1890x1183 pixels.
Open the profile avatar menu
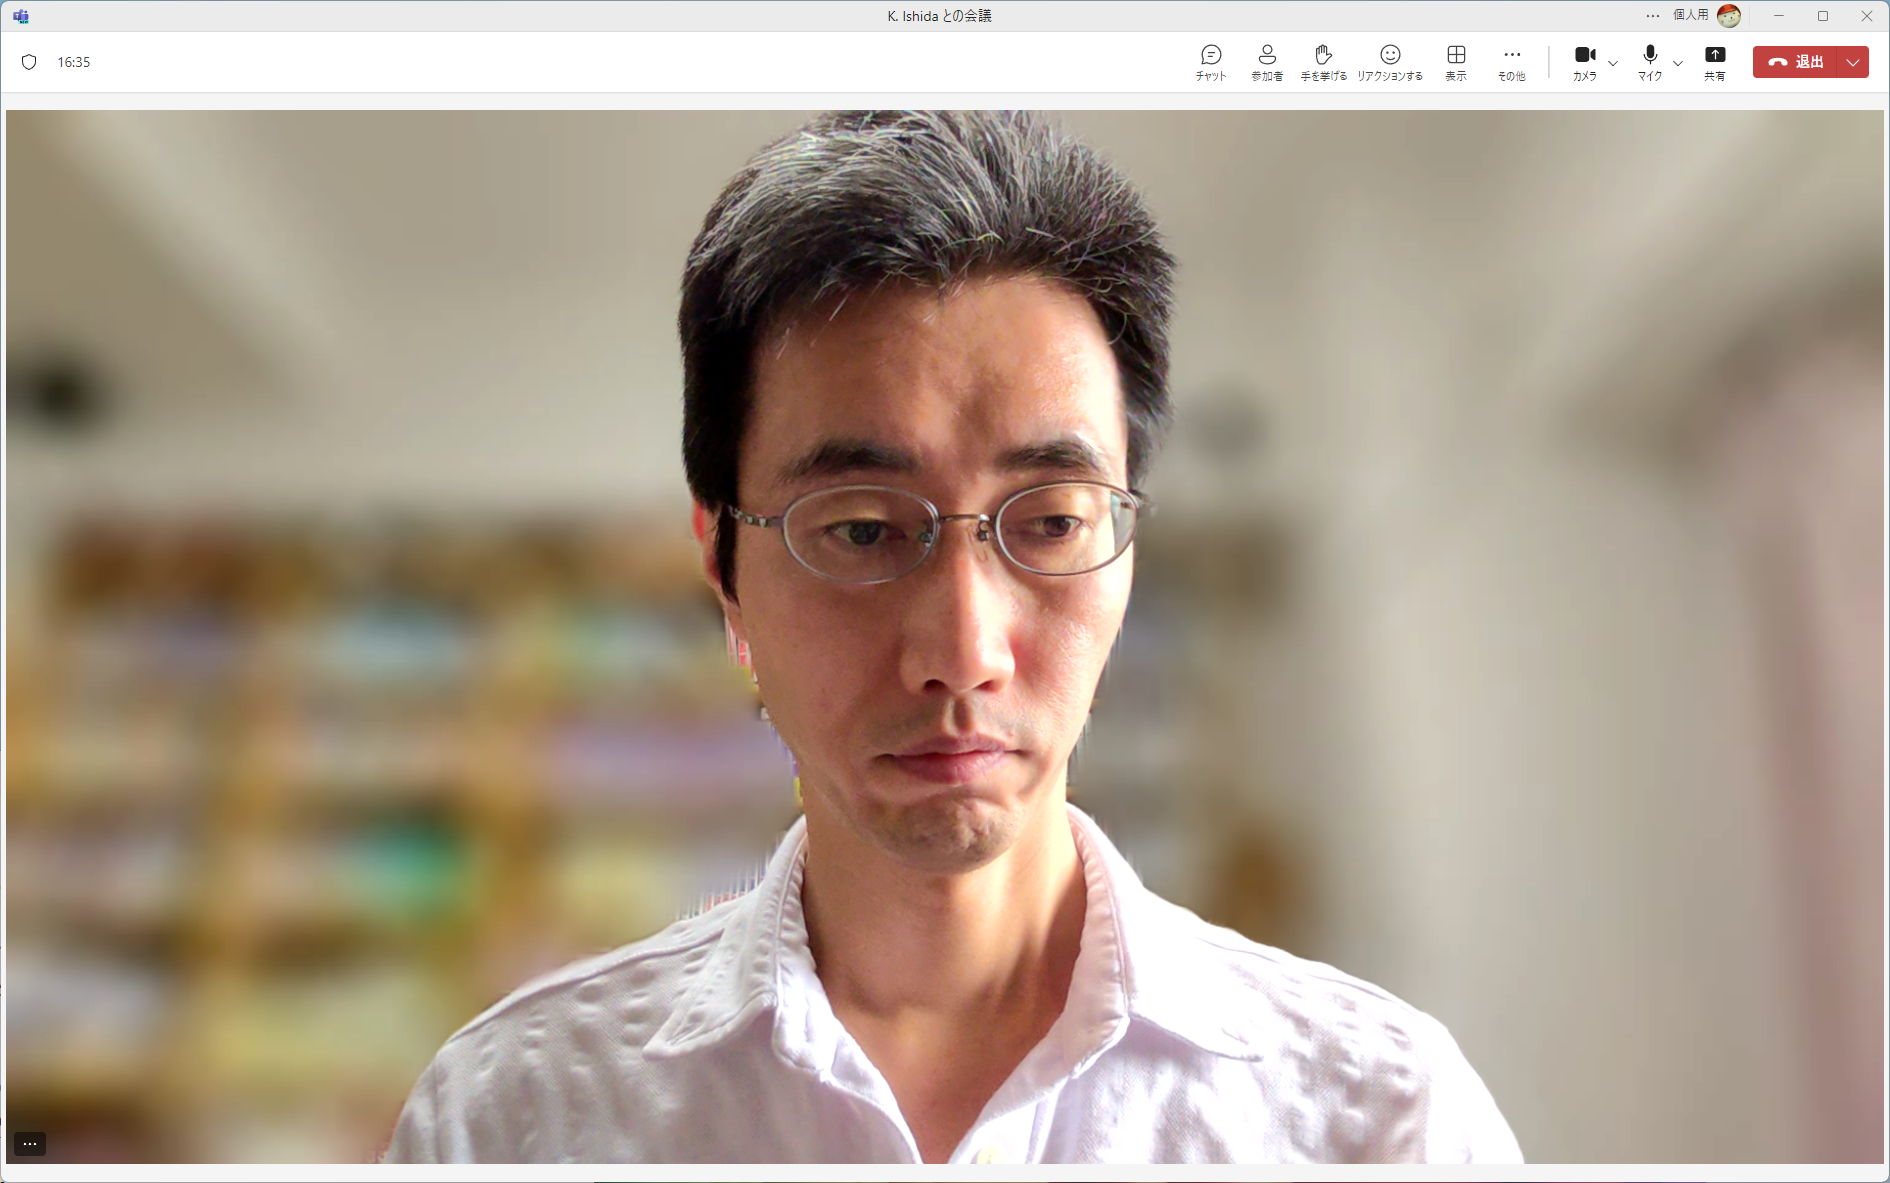point(1729,16)
